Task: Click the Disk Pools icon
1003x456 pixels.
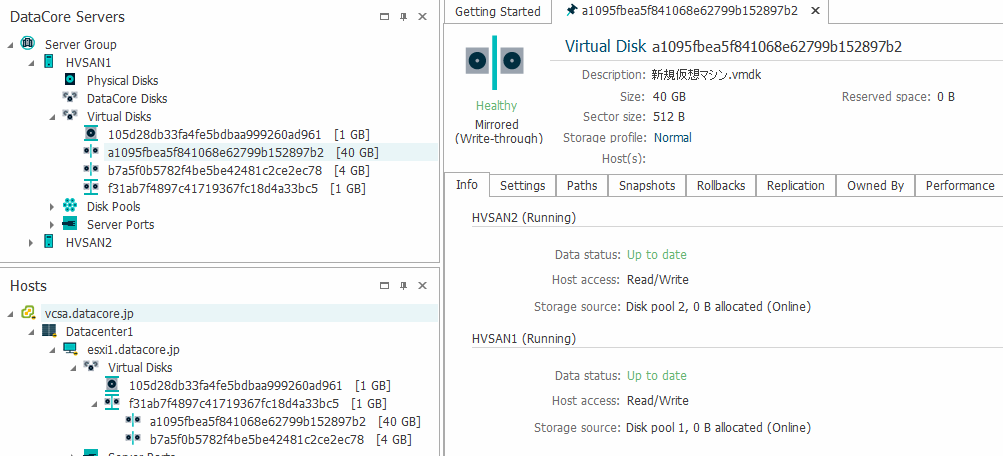Action: point(70,206)
